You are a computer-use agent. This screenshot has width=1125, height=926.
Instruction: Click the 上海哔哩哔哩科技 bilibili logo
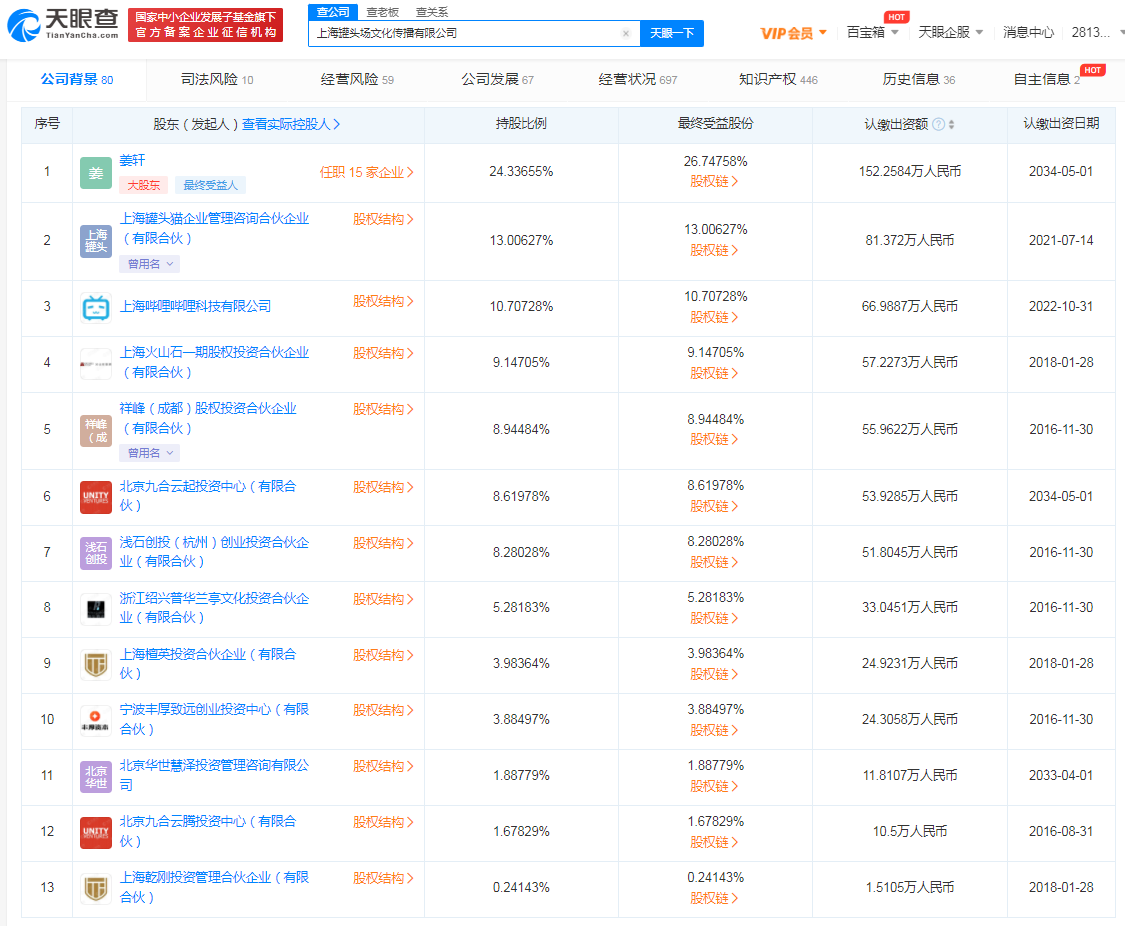point(95,308)
